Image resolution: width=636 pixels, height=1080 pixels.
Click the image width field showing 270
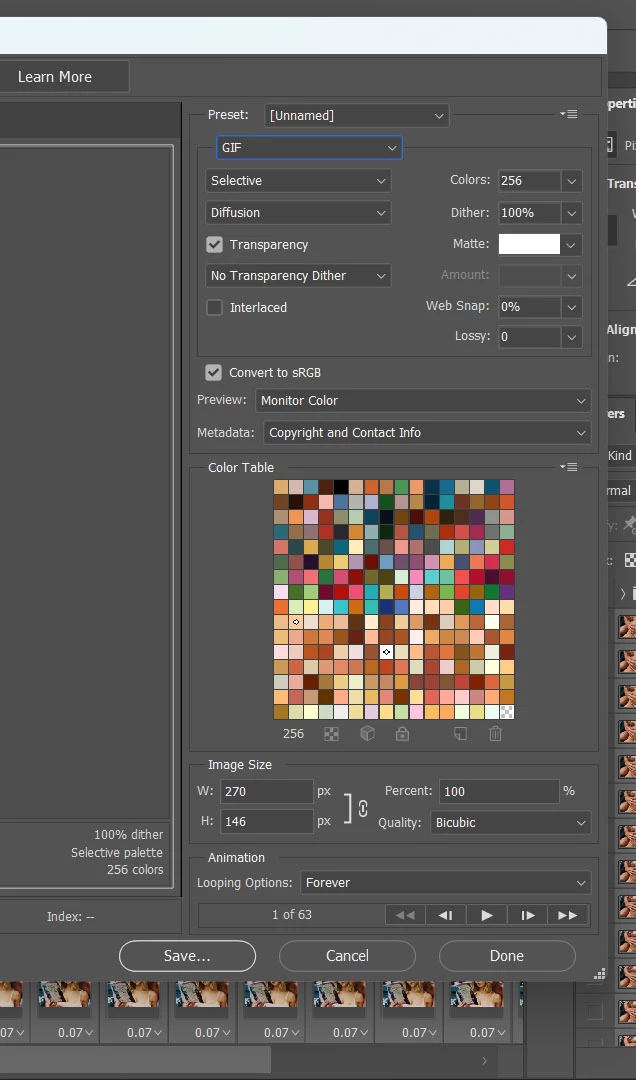point(267,792)
